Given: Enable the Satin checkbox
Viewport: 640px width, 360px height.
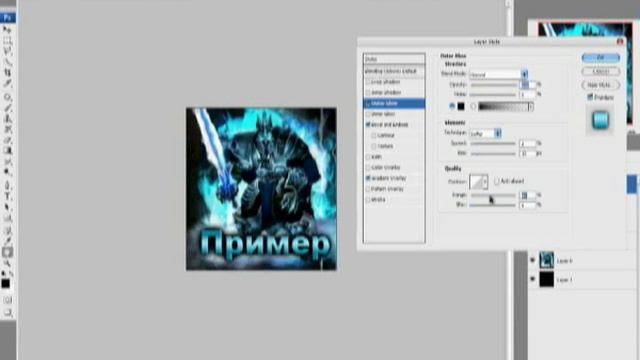Looking at the screenshot, I should click(368, 157).
